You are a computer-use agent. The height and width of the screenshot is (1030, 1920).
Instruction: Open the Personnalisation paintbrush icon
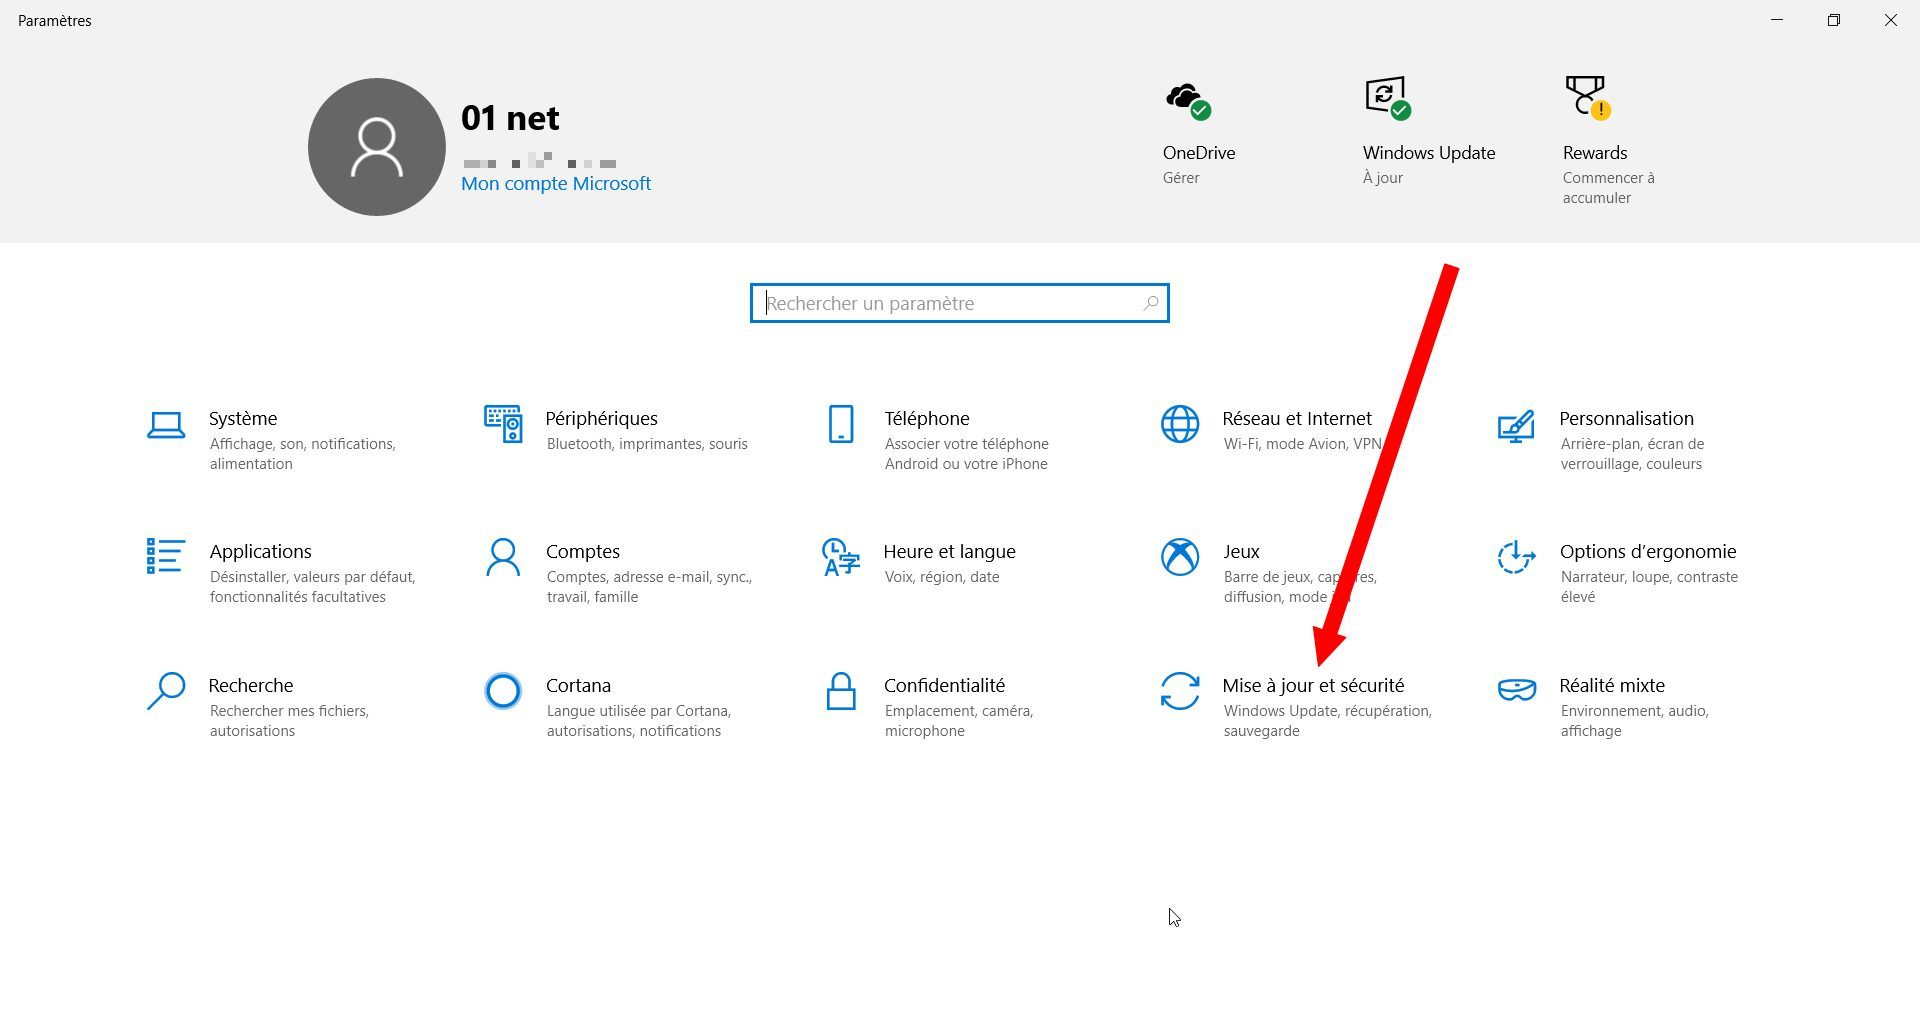click(x=1516, y=426)
